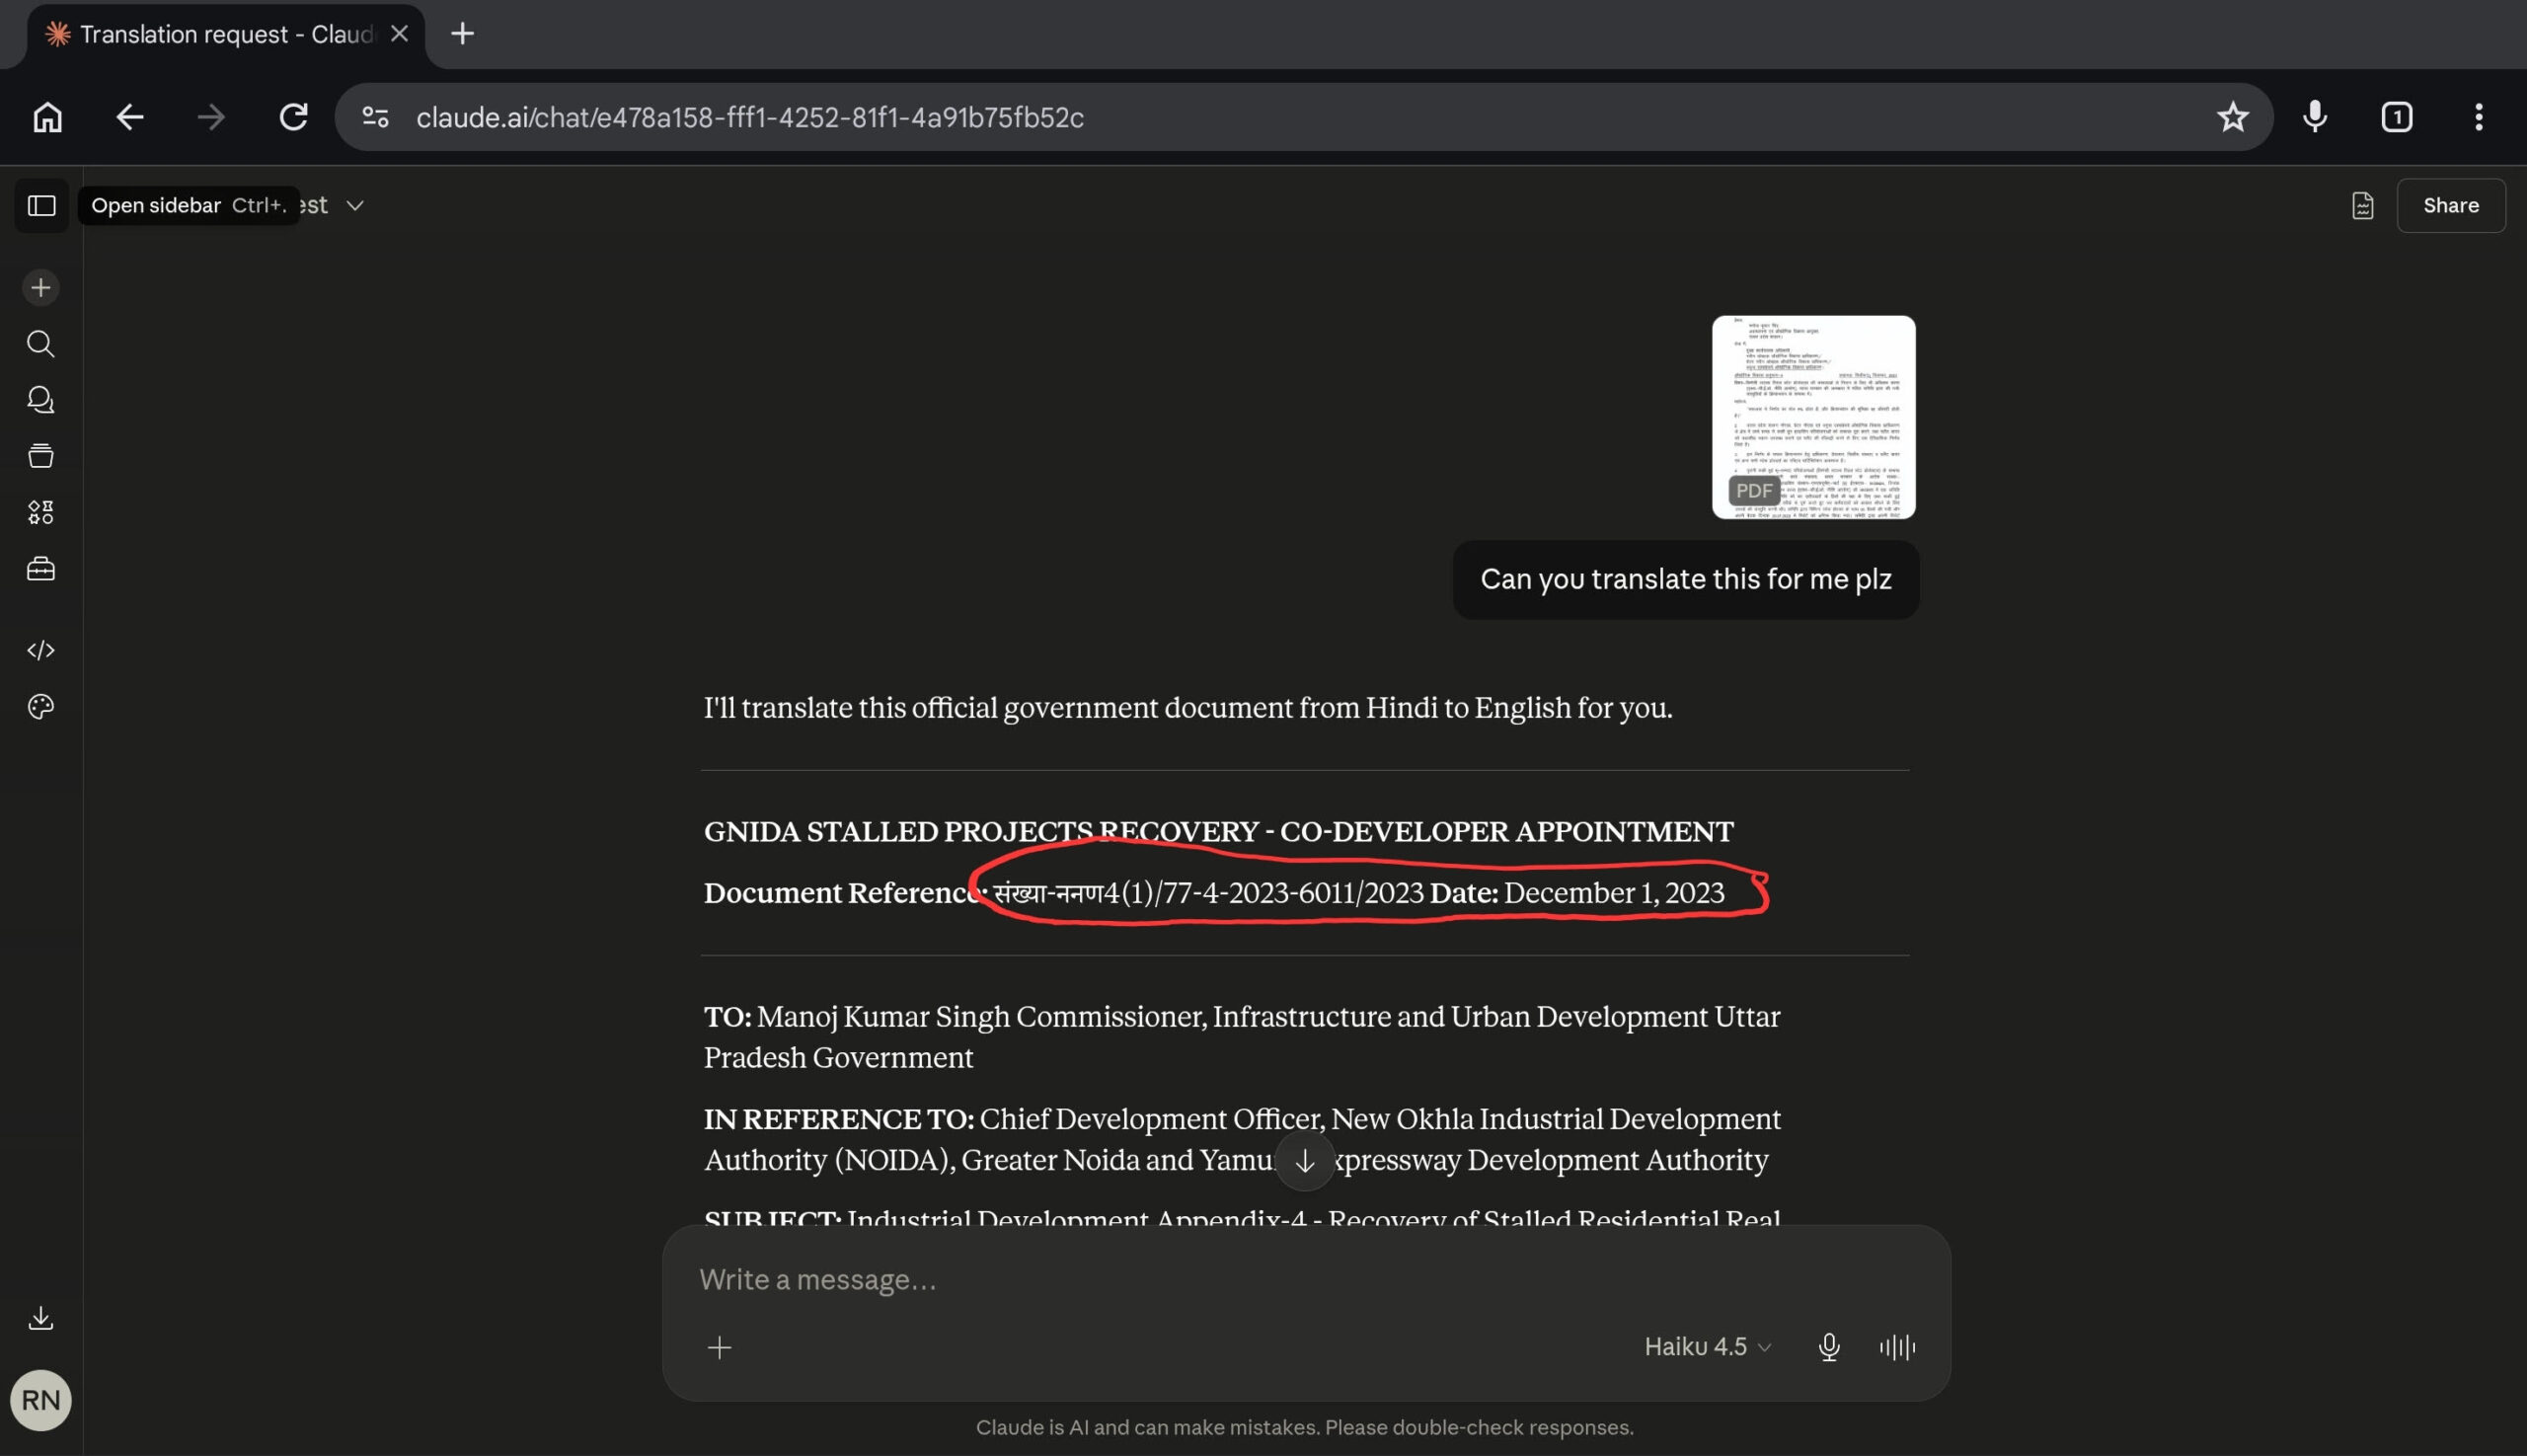Open the document icon beside Share
The image size is (2527, 1456).
tap(2362, 206)
